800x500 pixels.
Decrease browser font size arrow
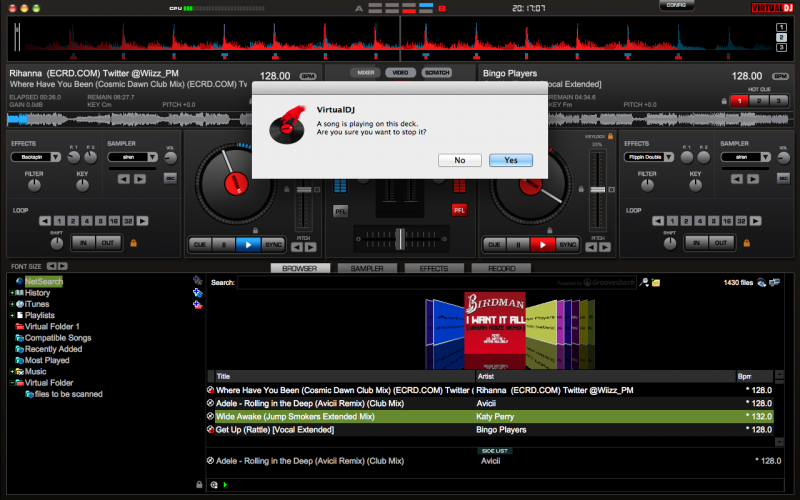[x=51, y=266]
